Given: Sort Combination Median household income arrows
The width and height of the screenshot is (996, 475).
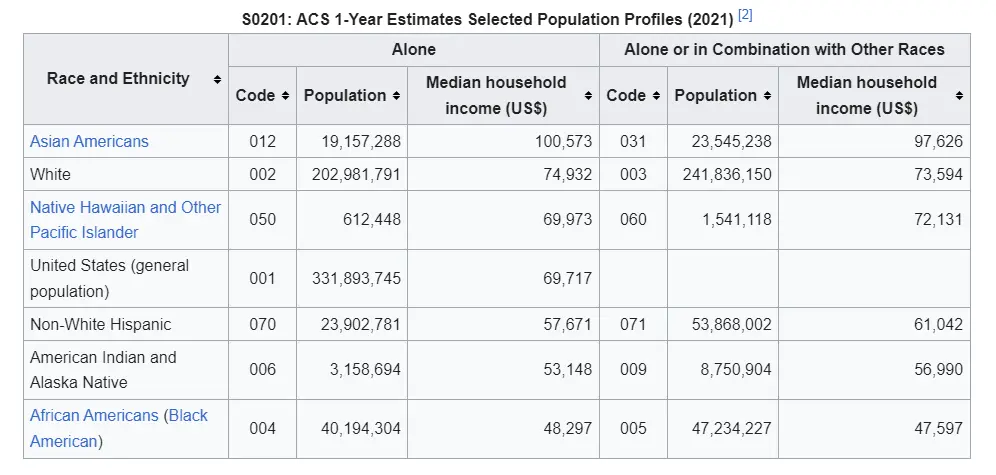Looking at the screenshot, I should (959, 96).
